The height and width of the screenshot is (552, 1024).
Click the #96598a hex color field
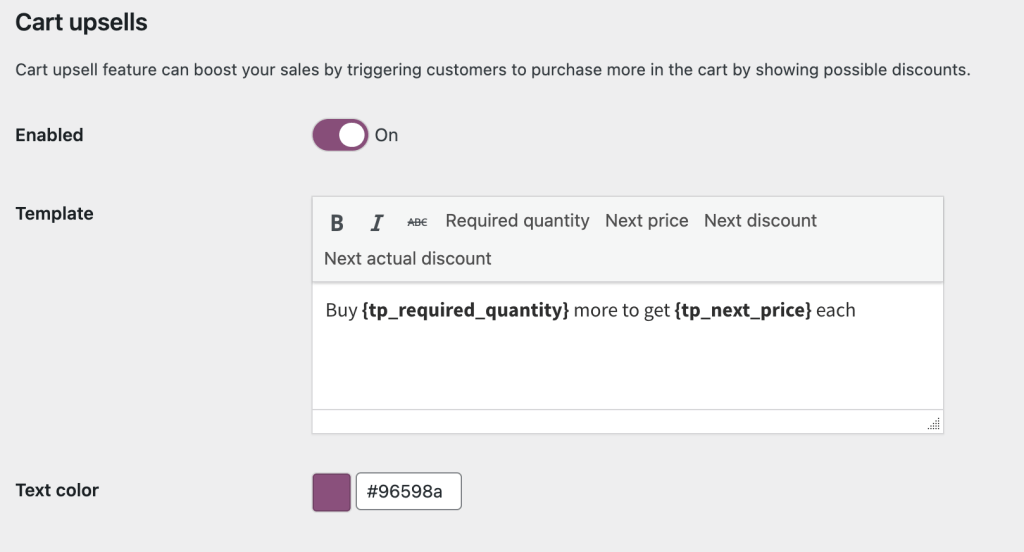point(408,492)
